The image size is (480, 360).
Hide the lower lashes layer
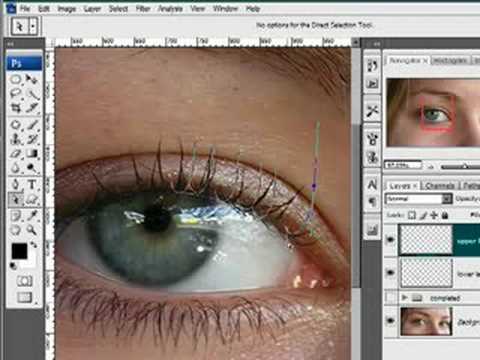(x=390, y=273)
